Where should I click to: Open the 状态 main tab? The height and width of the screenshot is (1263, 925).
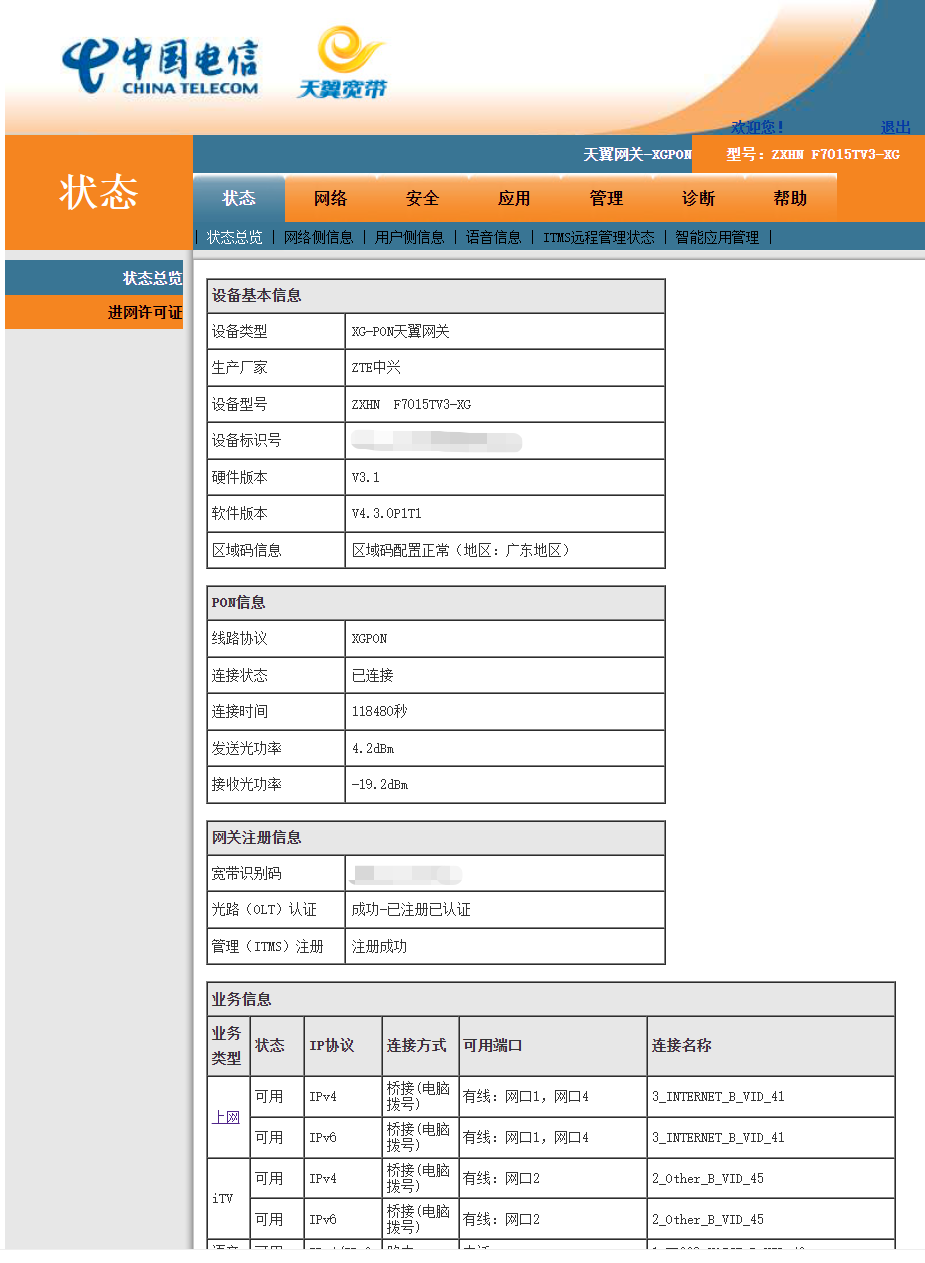click(239, 198)
